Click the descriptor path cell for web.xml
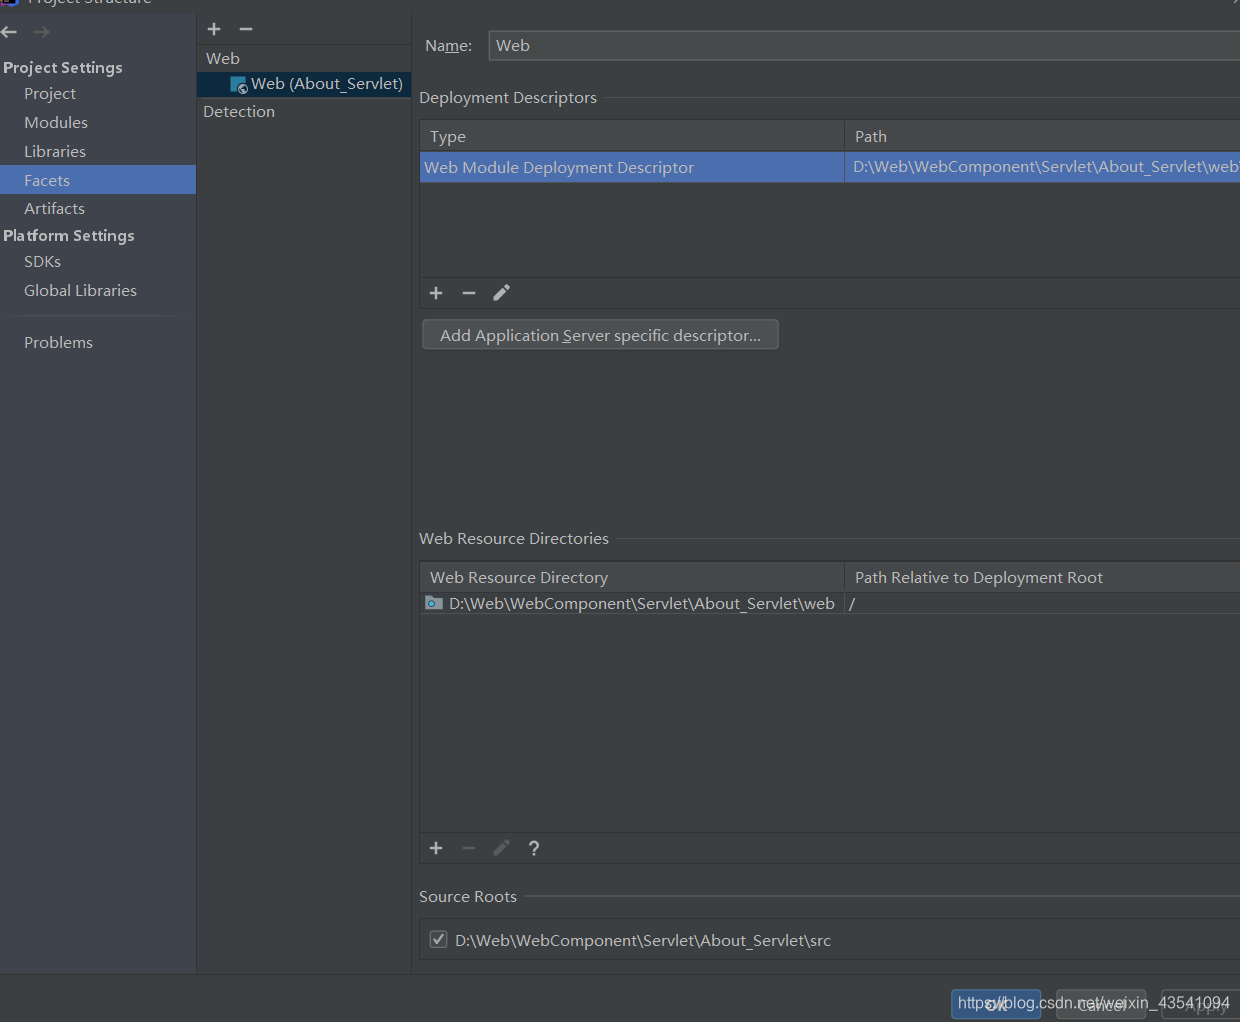Viewport: 1240px width, 1022px height. pyautogui.click(x=1043, y=167)
